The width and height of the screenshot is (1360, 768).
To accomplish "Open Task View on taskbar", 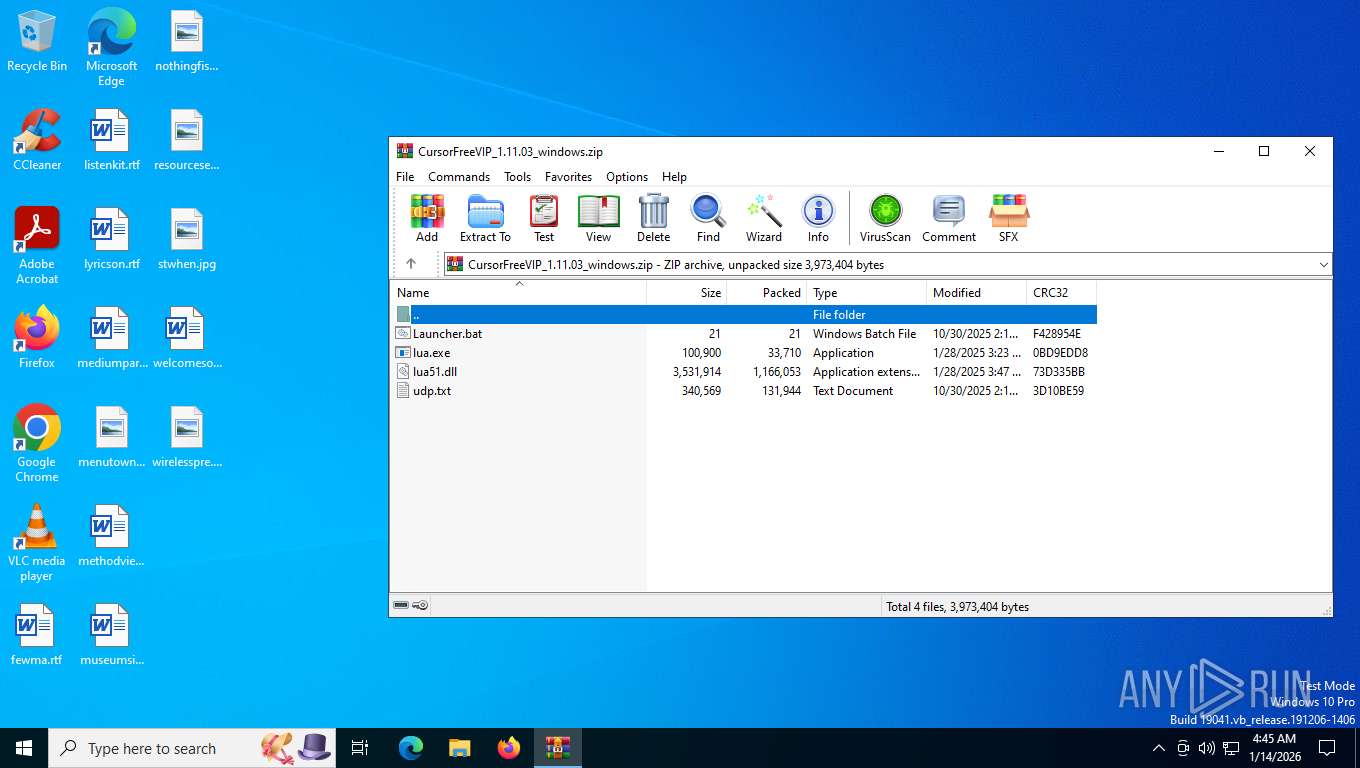I will (x=360, y=748).
